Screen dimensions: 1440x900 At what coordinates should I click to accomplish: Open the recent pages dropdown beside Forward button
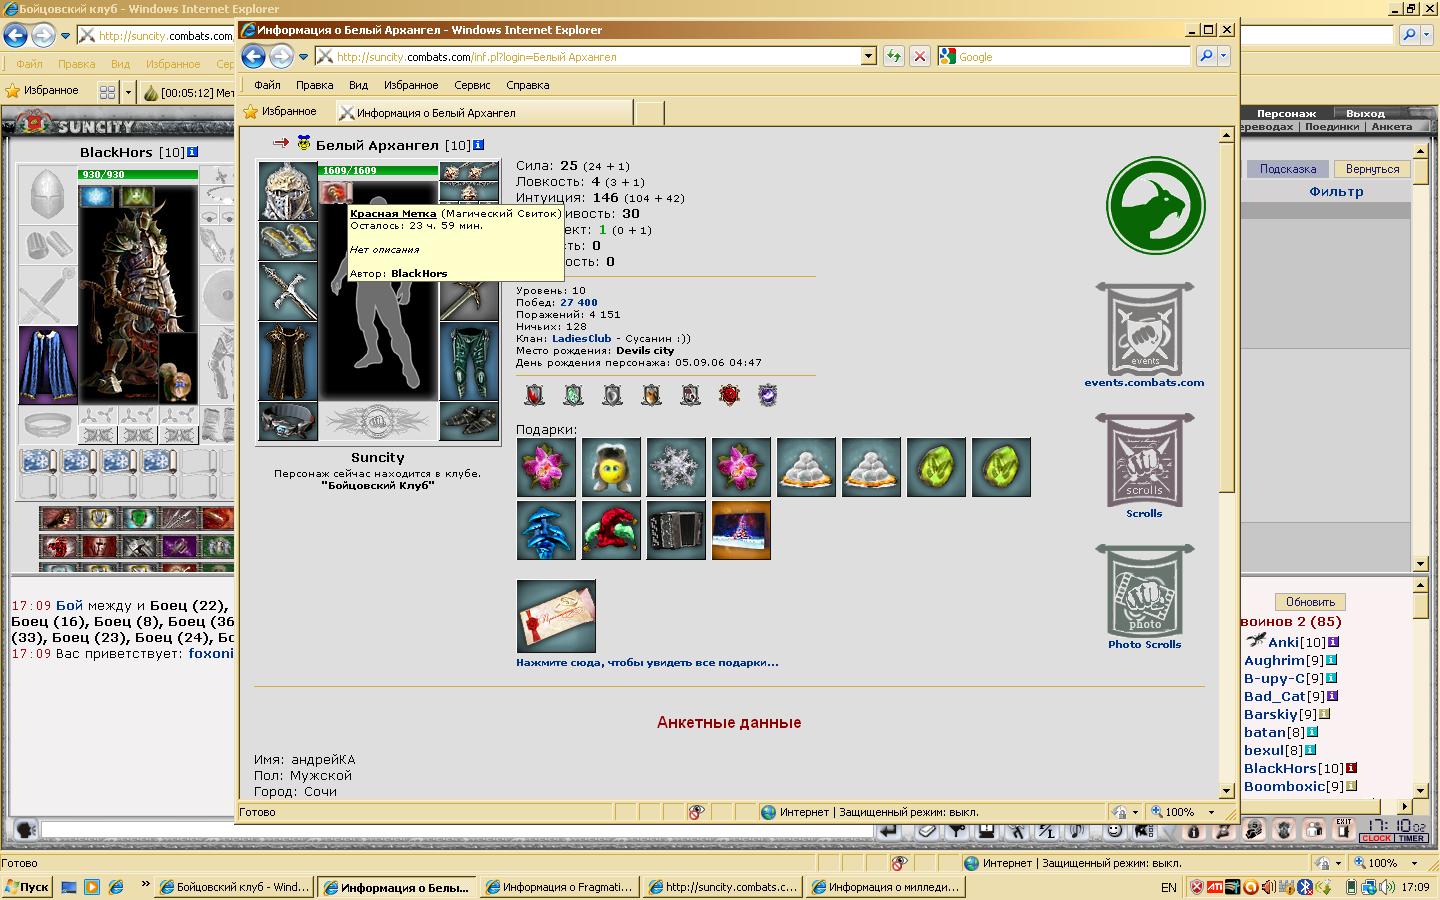(303, 57)
